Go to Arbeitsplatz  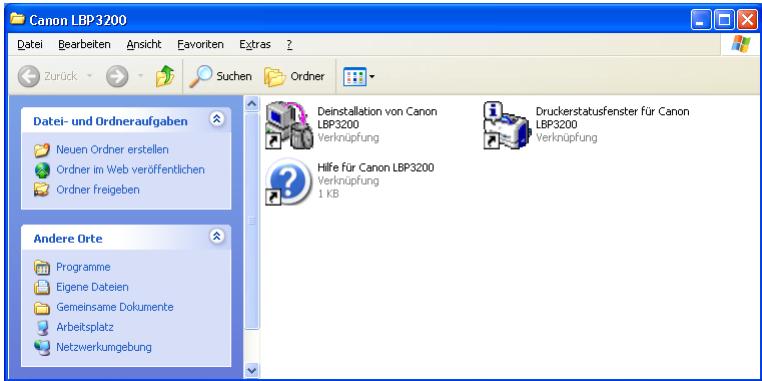coord(85,327)
